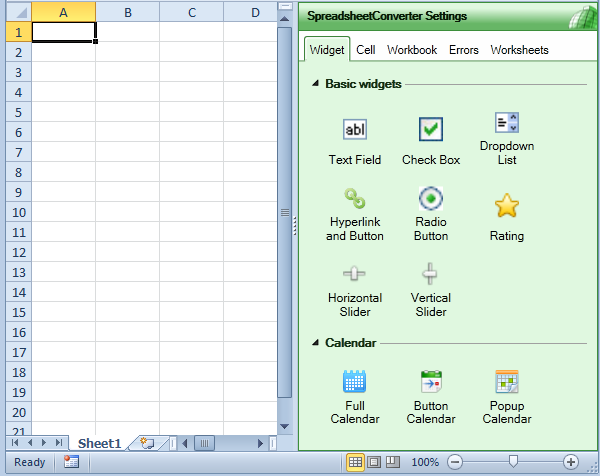This screenshot has width=600, height=476.
Task: Go to the next sheet tab
Action: [x=44, y=443]
